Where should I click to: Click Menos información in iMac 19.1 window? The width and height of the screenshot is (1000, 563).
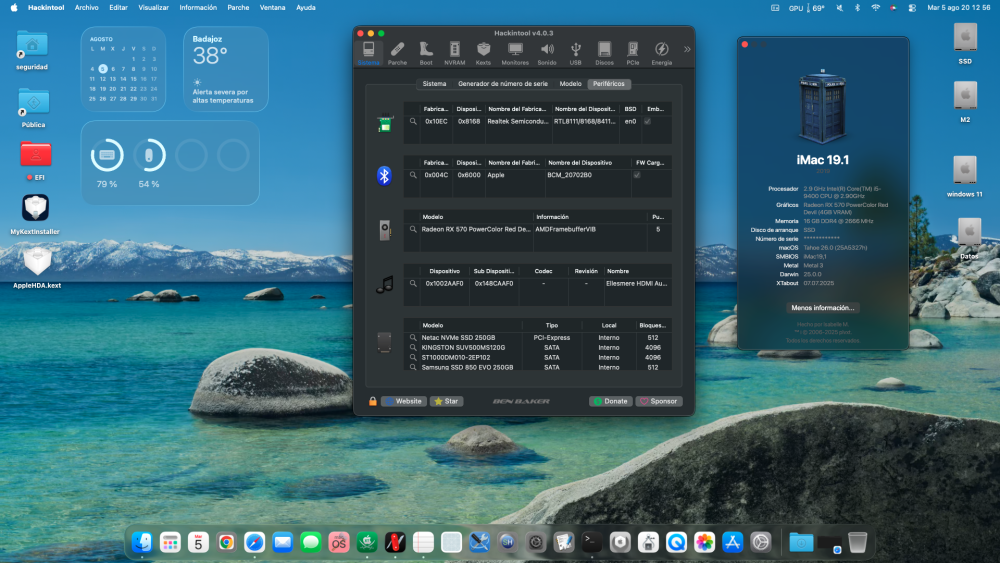pyautogui.click(x=822, y=307)
